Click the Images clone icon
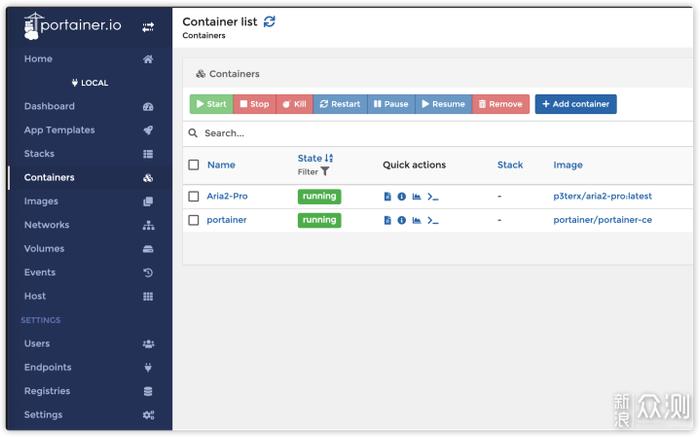 [x=148, y=201]
